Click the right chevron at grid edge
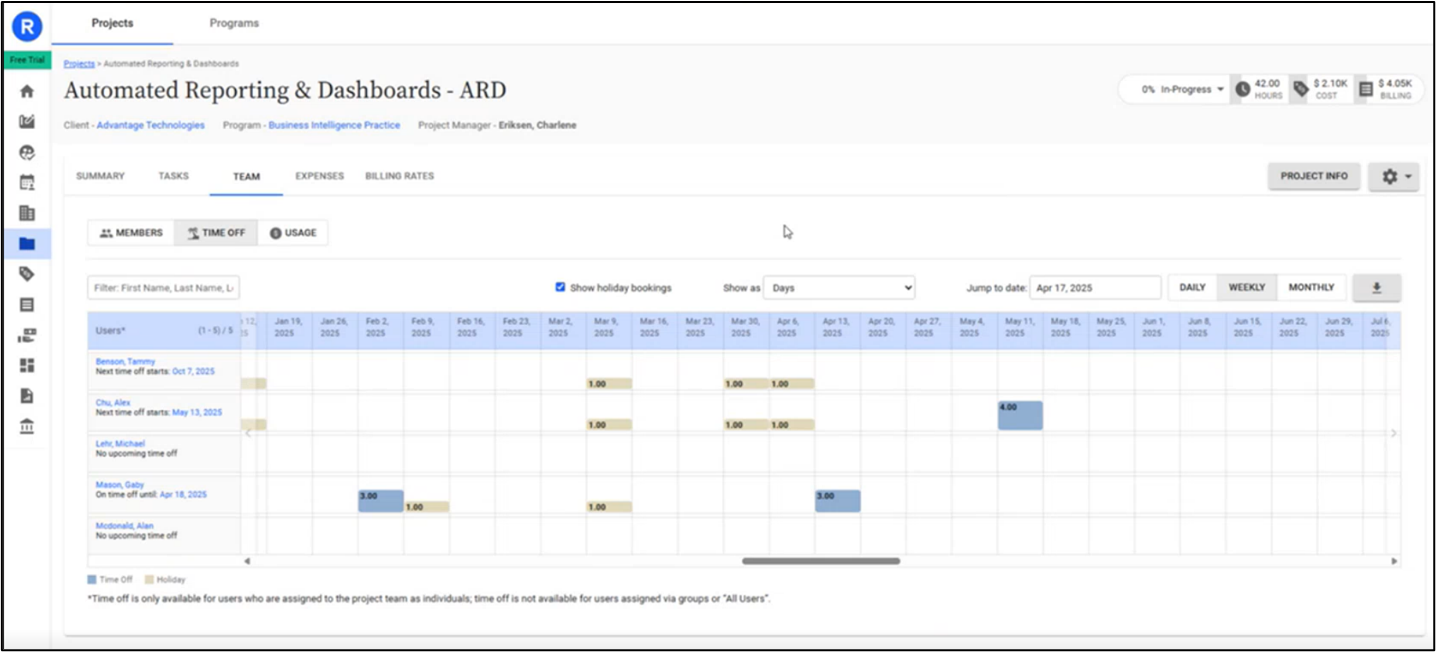 click(x=1393, y=433)
